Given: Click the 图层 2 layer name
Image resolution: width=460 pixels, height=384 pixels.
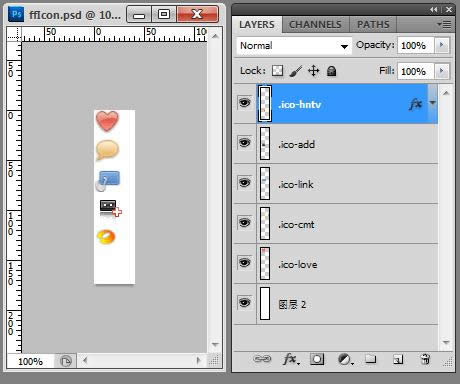Looking at the screenshot, I should [x=292, y=305].
